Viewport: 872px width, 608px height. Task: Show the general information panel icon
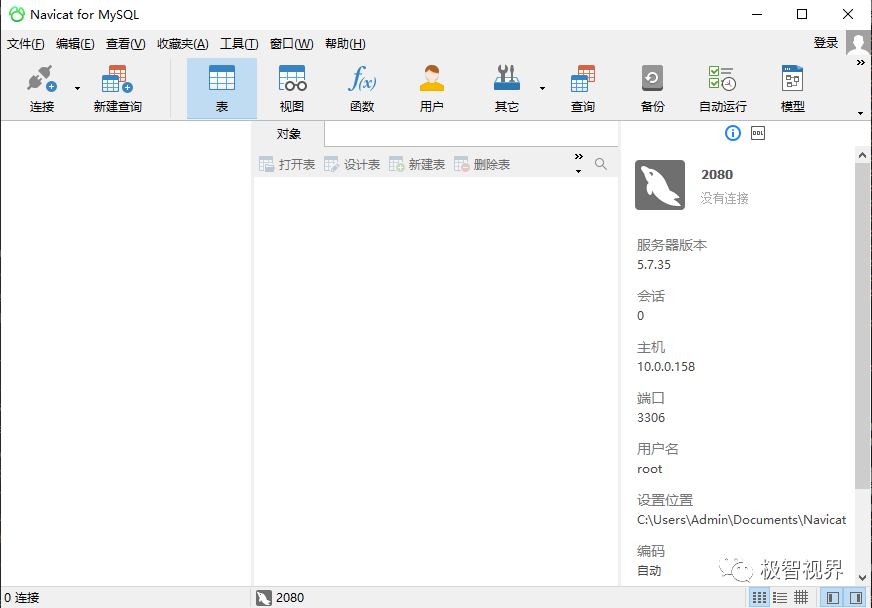(733, 133)
